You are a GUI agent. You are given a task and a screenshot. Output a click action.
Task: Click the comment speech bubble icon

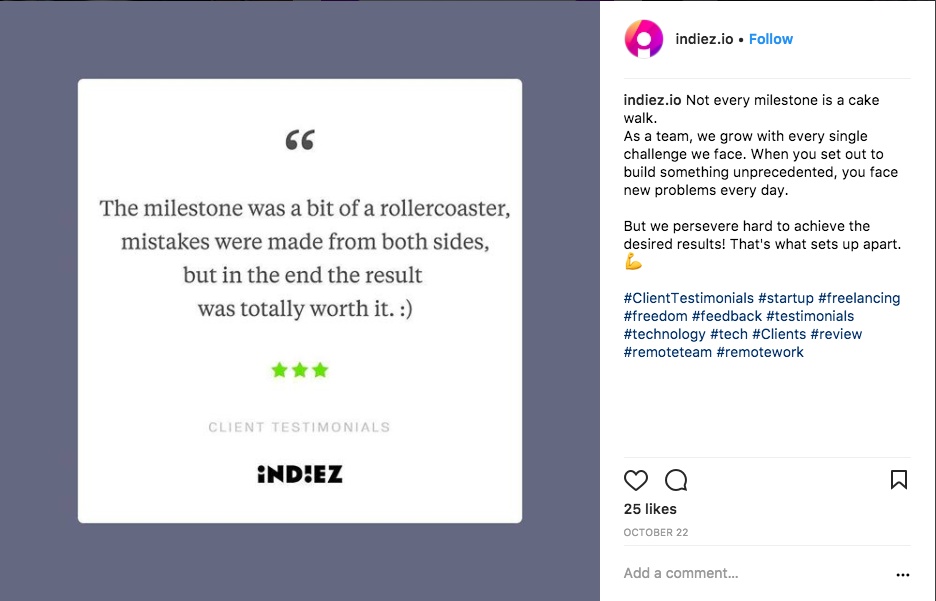[x=676, y=480]
